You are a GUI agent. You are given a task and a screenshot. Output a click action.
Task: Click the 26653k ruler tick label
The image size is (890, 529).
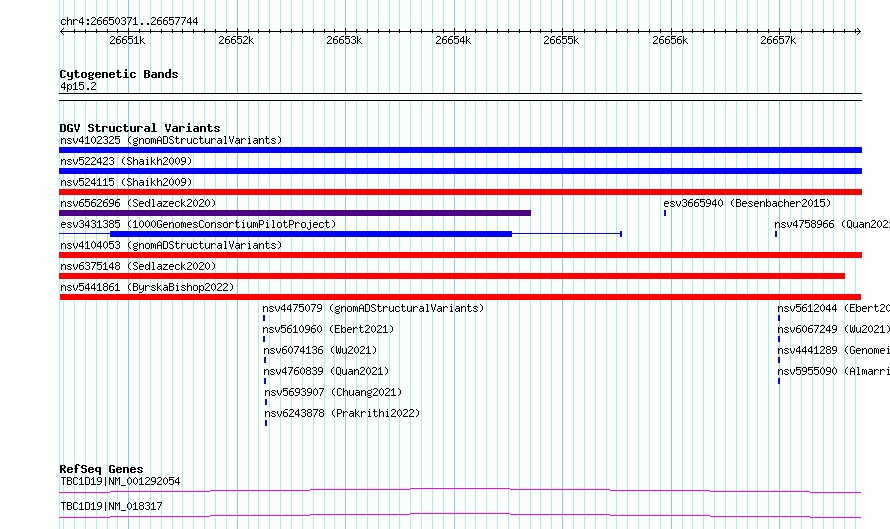344,40
